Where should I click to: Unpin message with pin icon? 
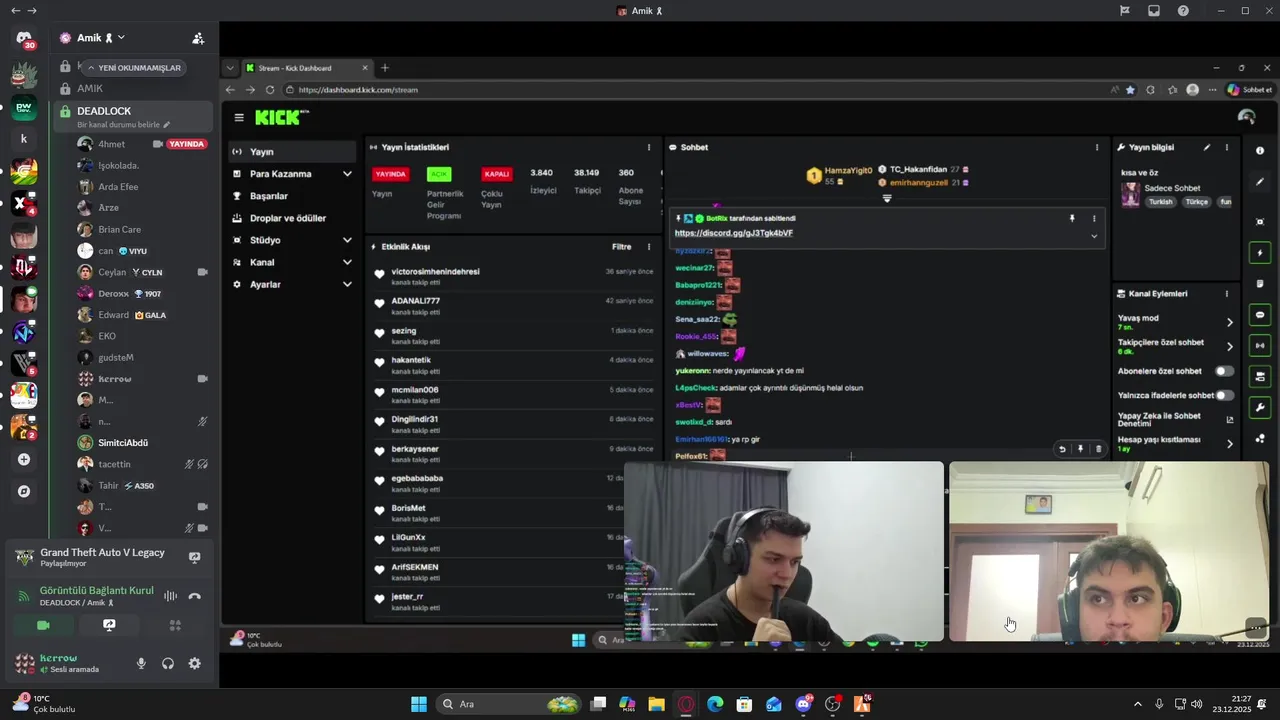point(1072,218)
